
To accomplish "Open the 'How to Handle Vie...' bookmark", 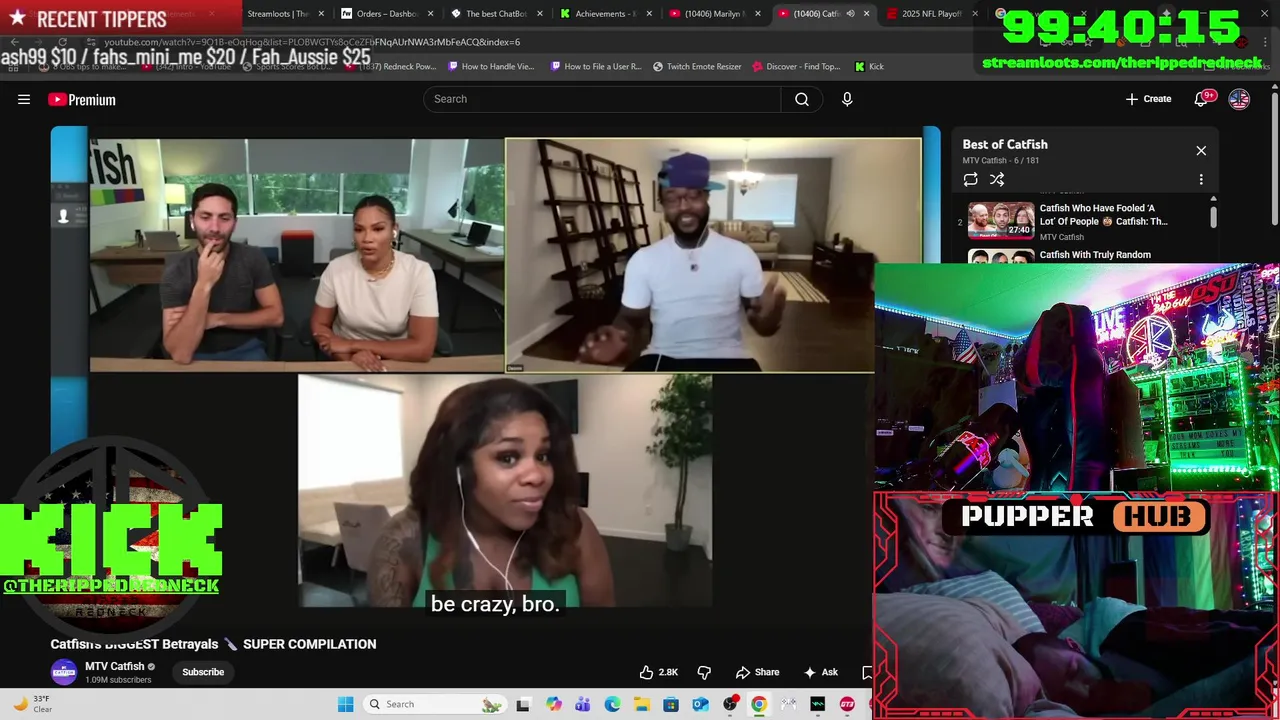I will [491, 66].
